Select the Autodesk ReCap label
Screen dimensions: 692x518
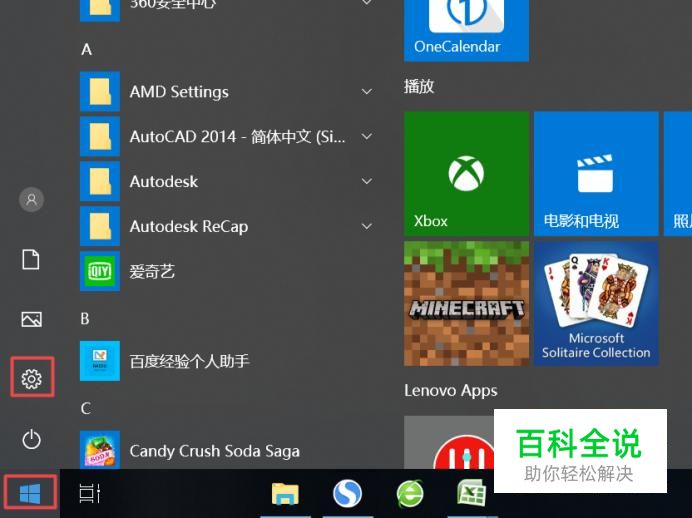[x=189, y=226]
